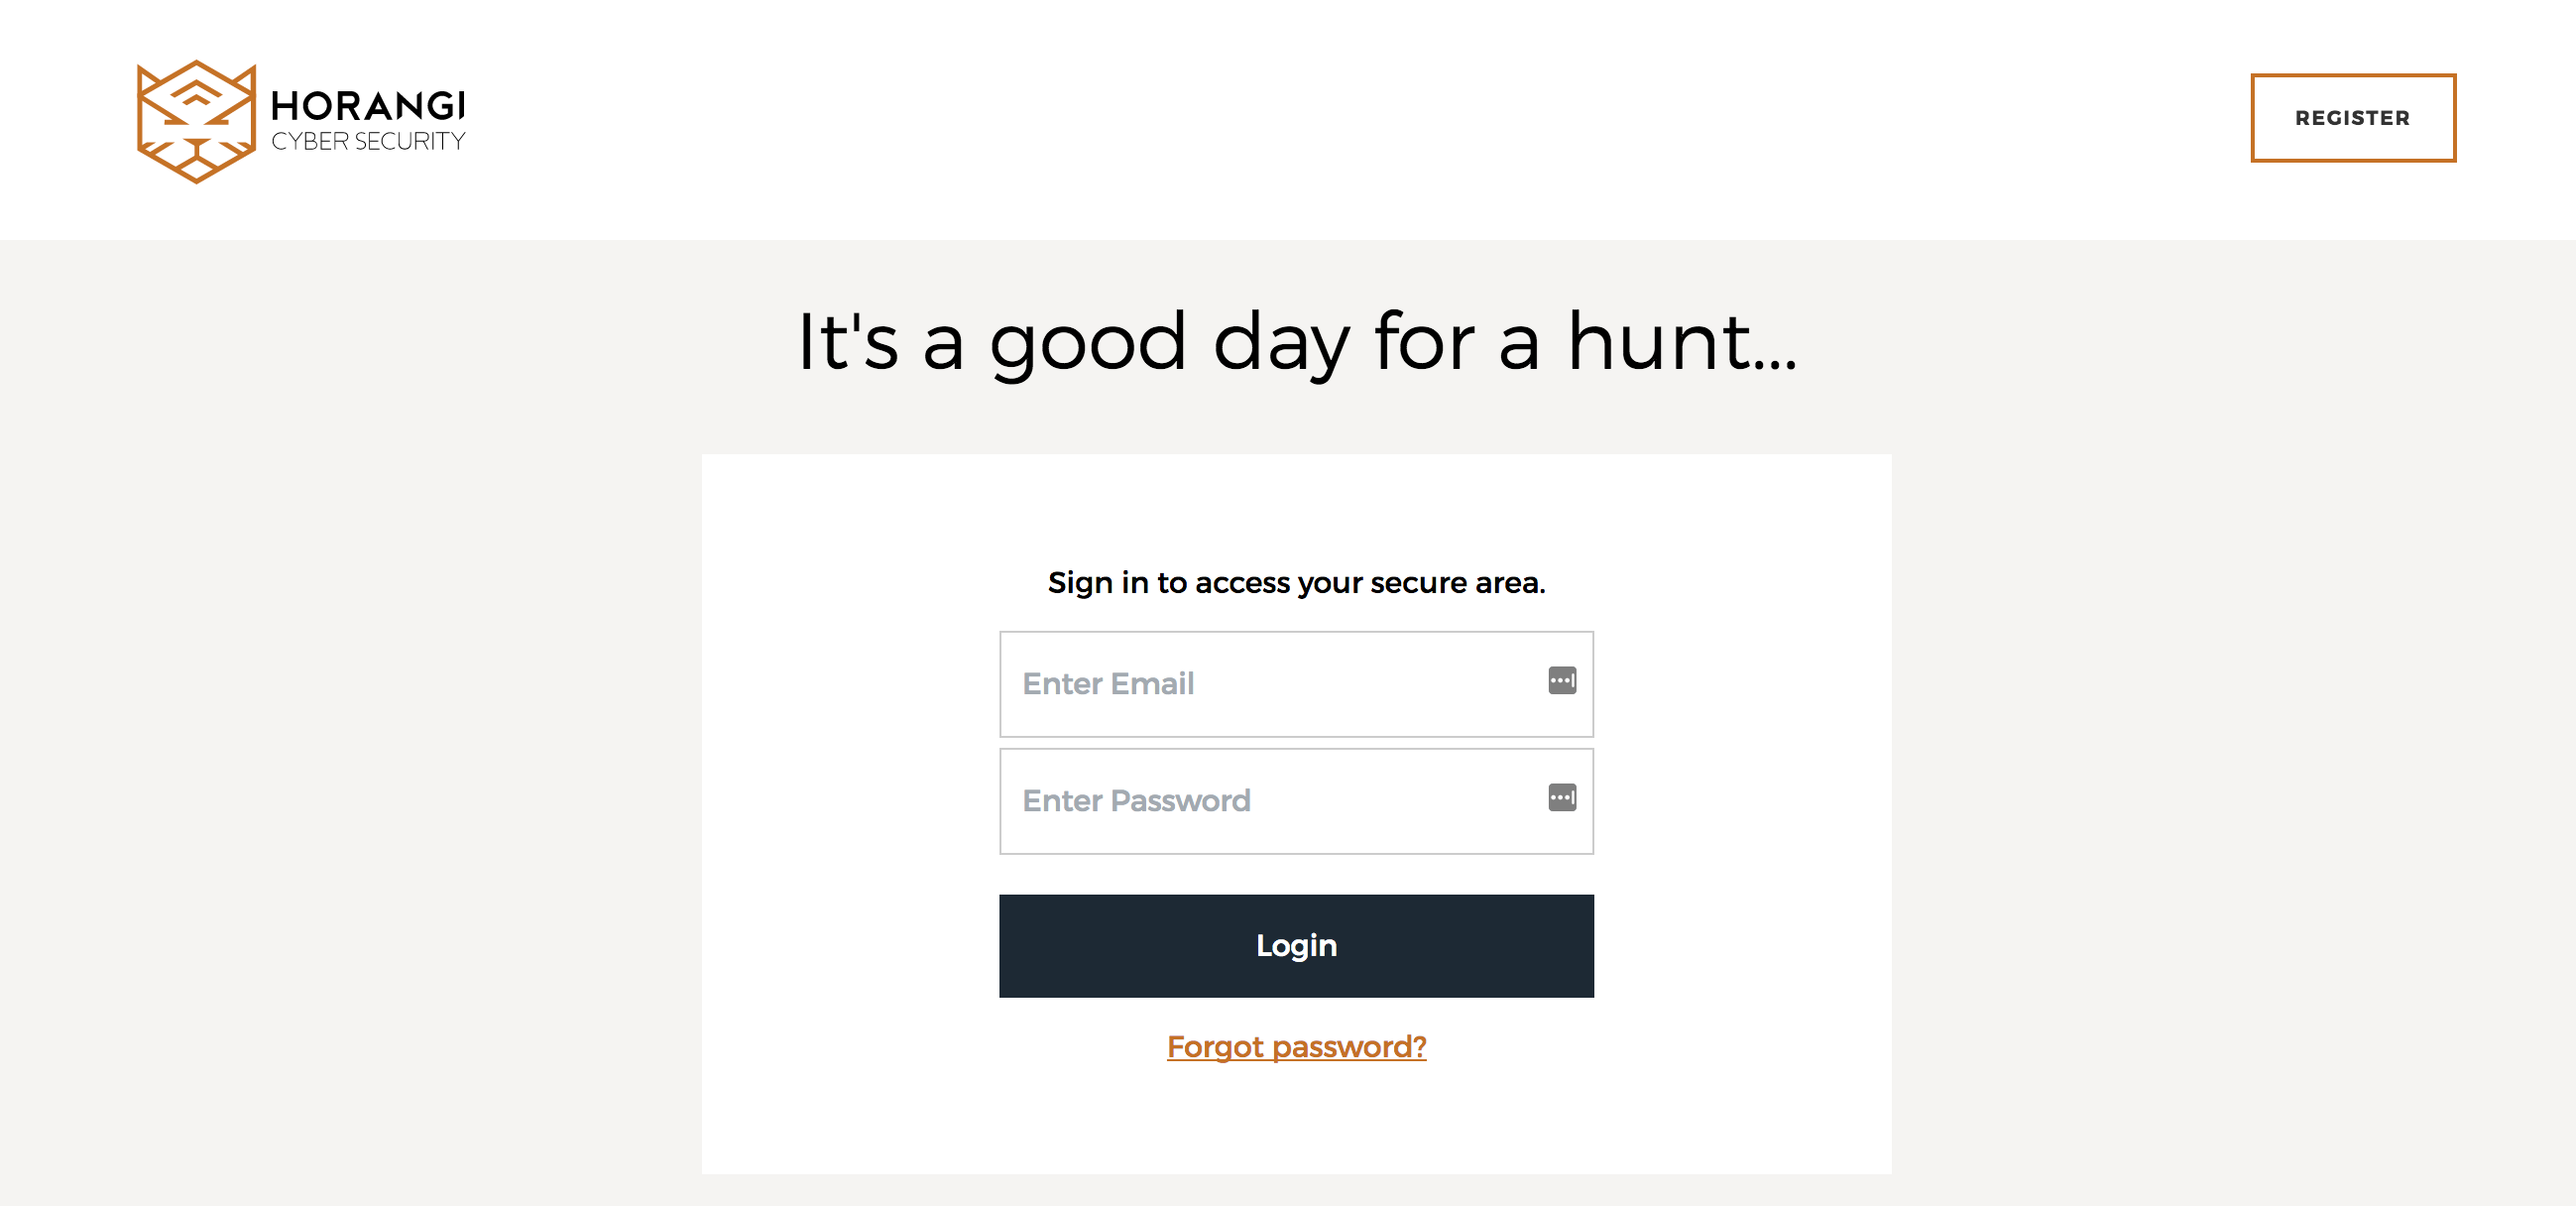2576x1206 pixels.
Task: Click the dark Login button
Action: coord(1296,945)
